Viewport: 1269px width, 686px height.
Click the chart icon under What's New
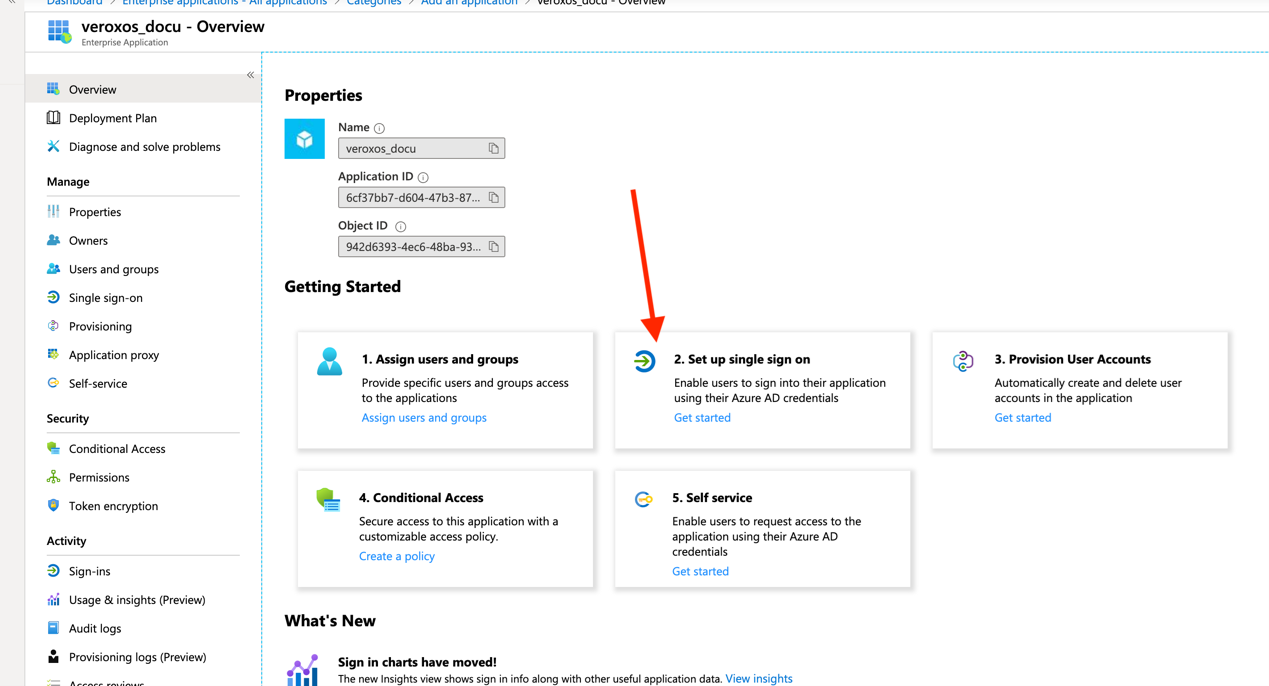pyautogui.click(x=303, y=670)
